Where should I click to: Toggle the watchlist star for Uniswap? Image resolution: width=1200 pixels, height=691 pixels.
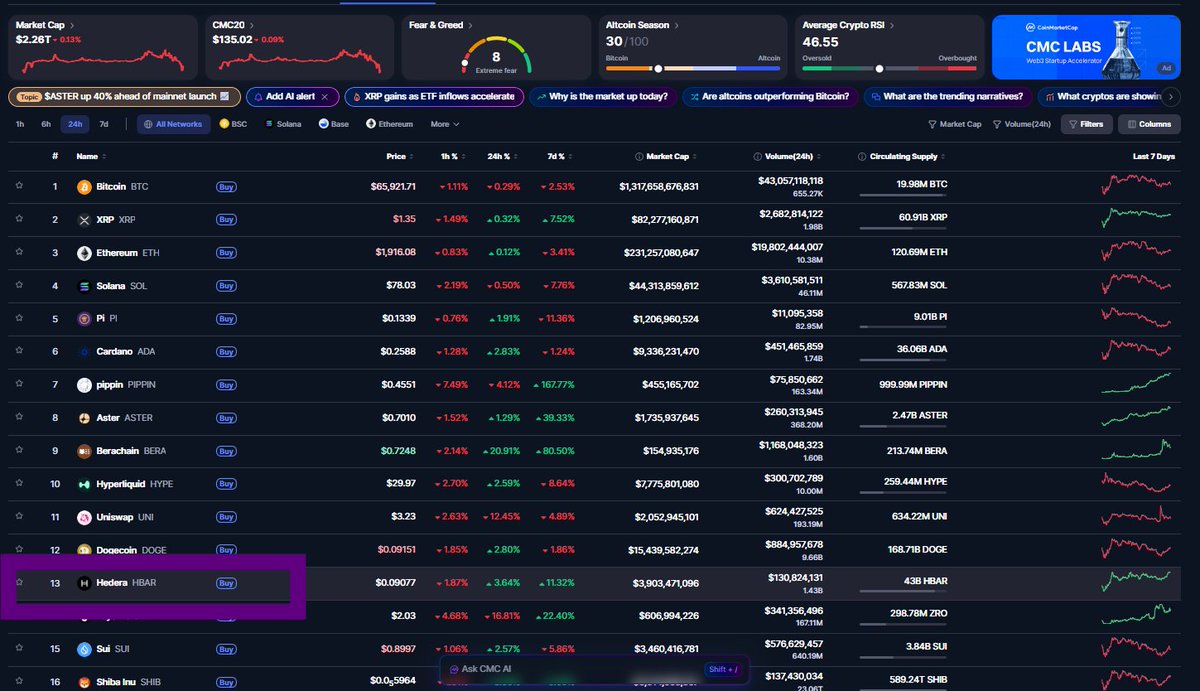coord(18,517)
